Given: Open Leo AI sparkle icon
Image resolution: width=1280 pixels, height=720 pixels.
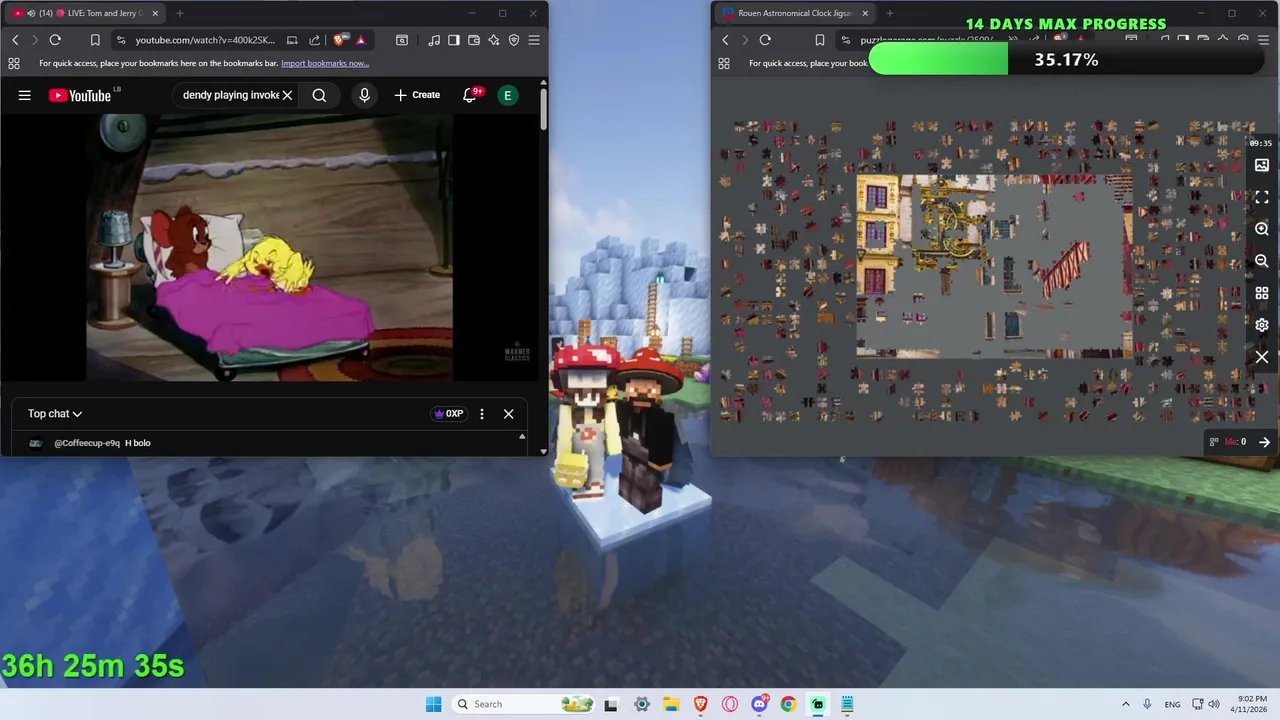Looking at the screenshot, I should click(x=494, y=40).
